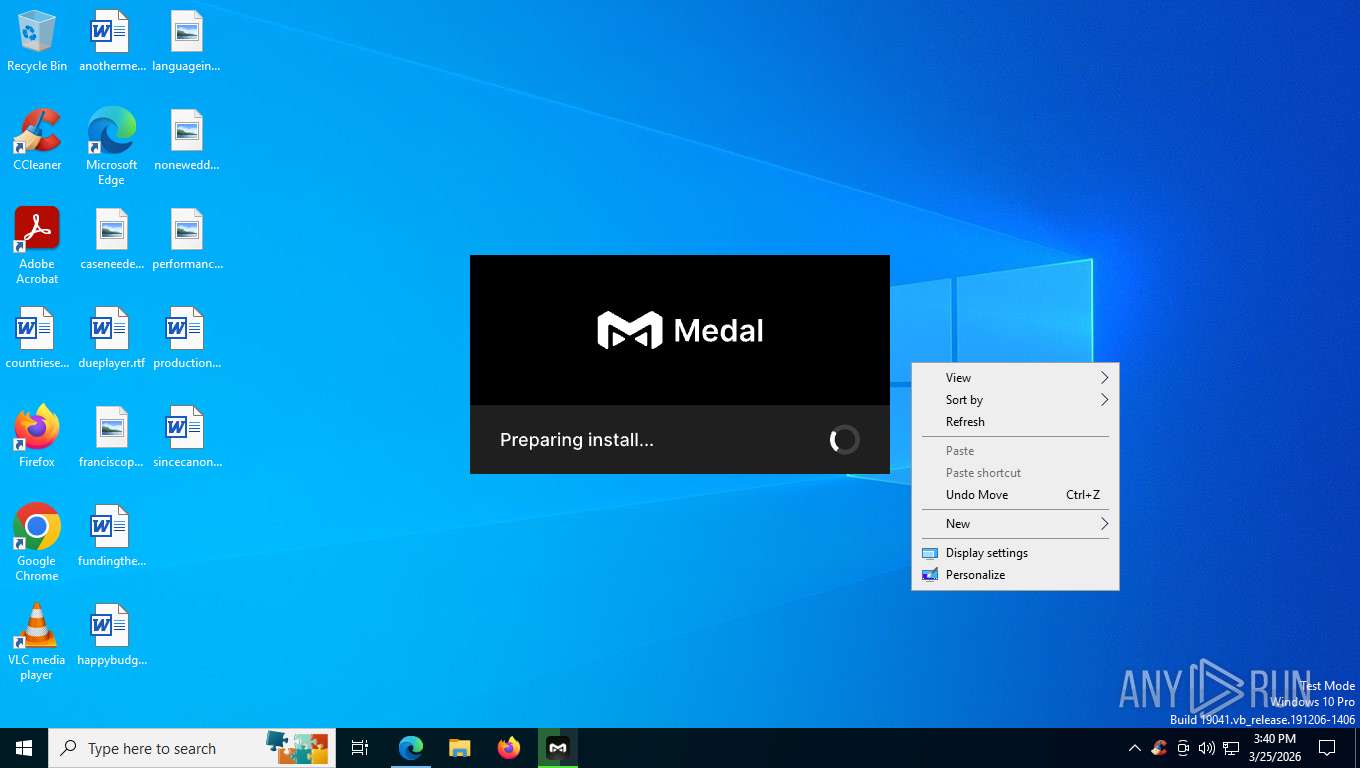Expand the View submenu in context menu
This screenshot has height=768, width=1360.
(x=1015, y=378)
